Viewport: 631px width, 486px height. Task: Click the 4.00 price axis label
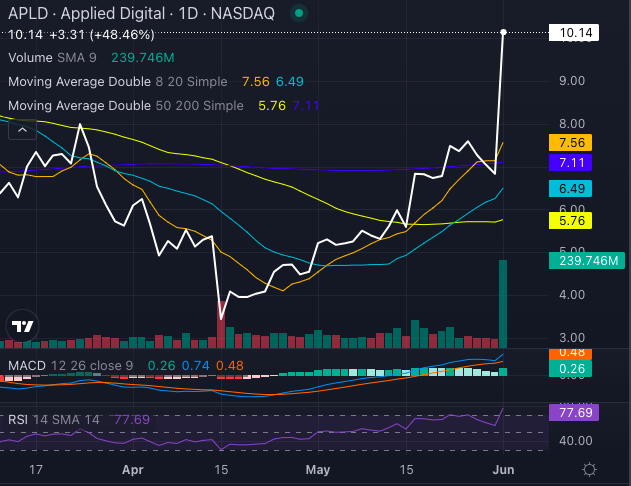point(572,295)
